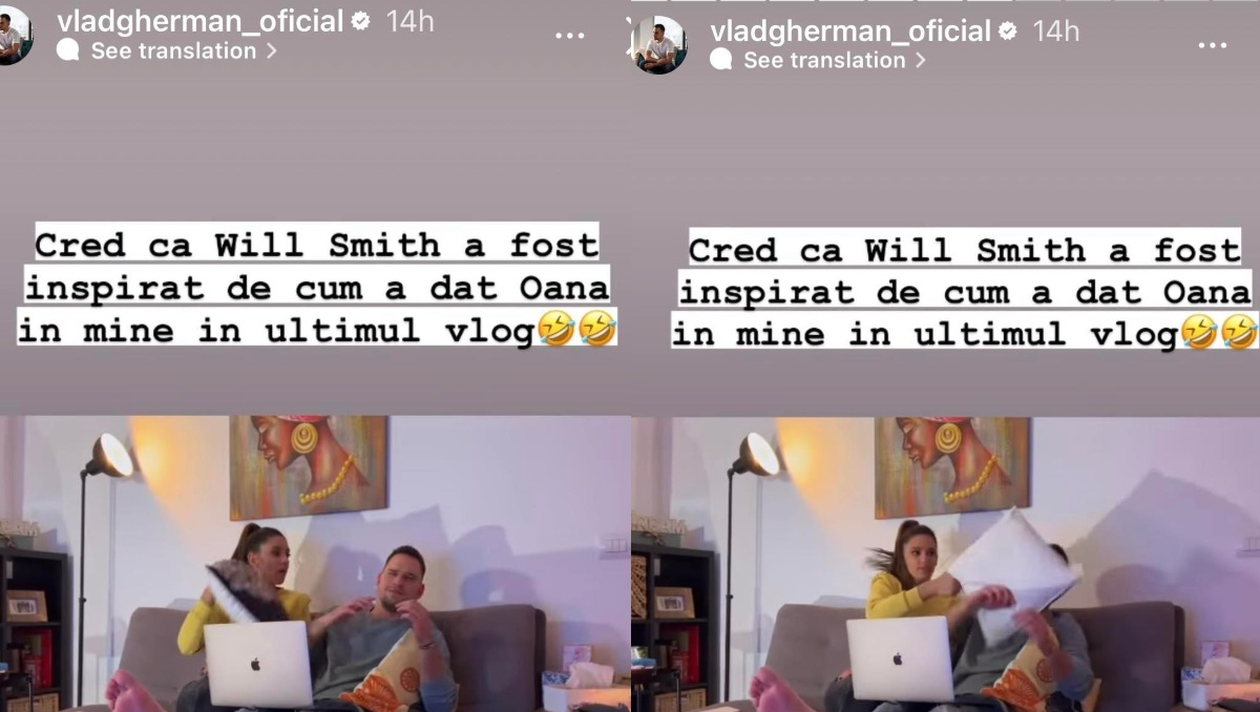Tap the right video with the pillow hit
This screenshot has height=712, width=1260.
pyautogui.click(x=946, y=564)
